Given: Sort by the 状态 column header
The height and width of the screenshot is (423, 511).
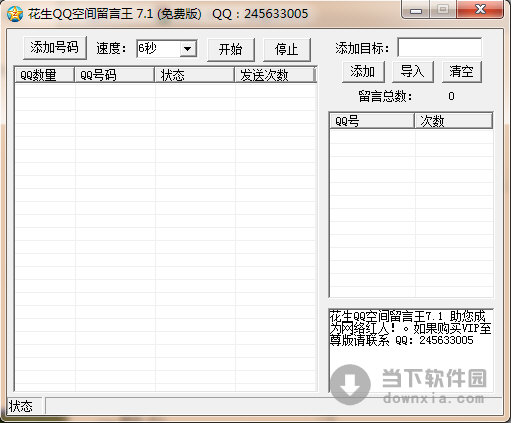Looking at the screenshot, I should 194,75.
